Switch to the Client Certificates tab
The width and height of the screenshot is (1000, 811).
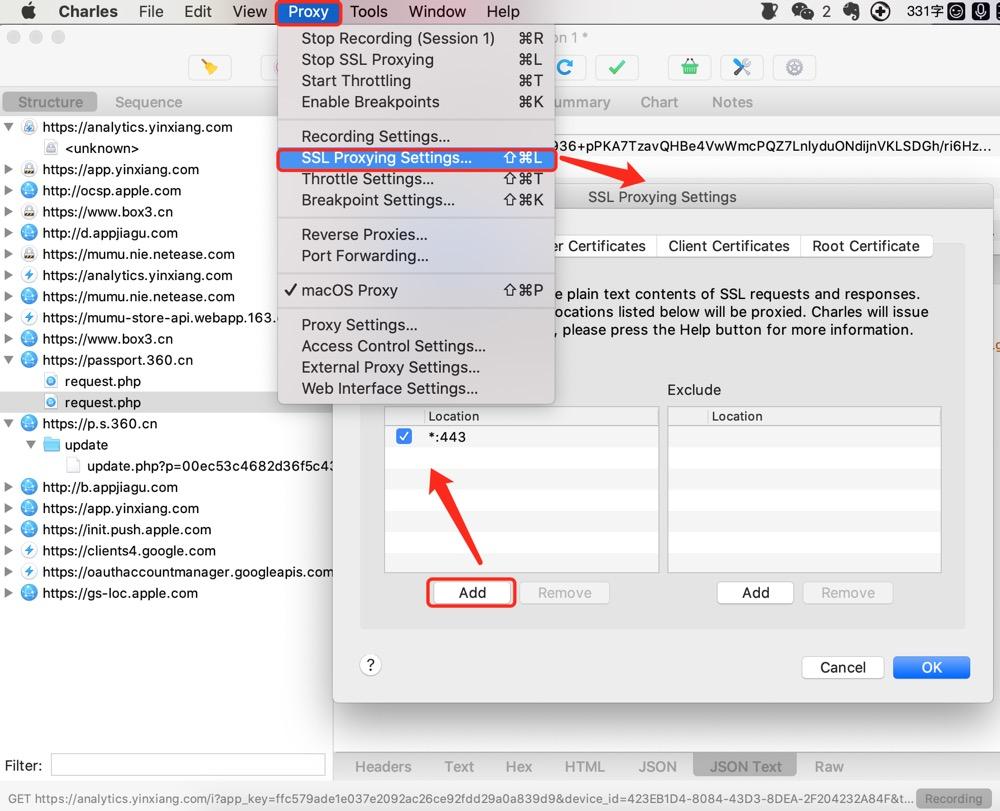coord(728,246)
